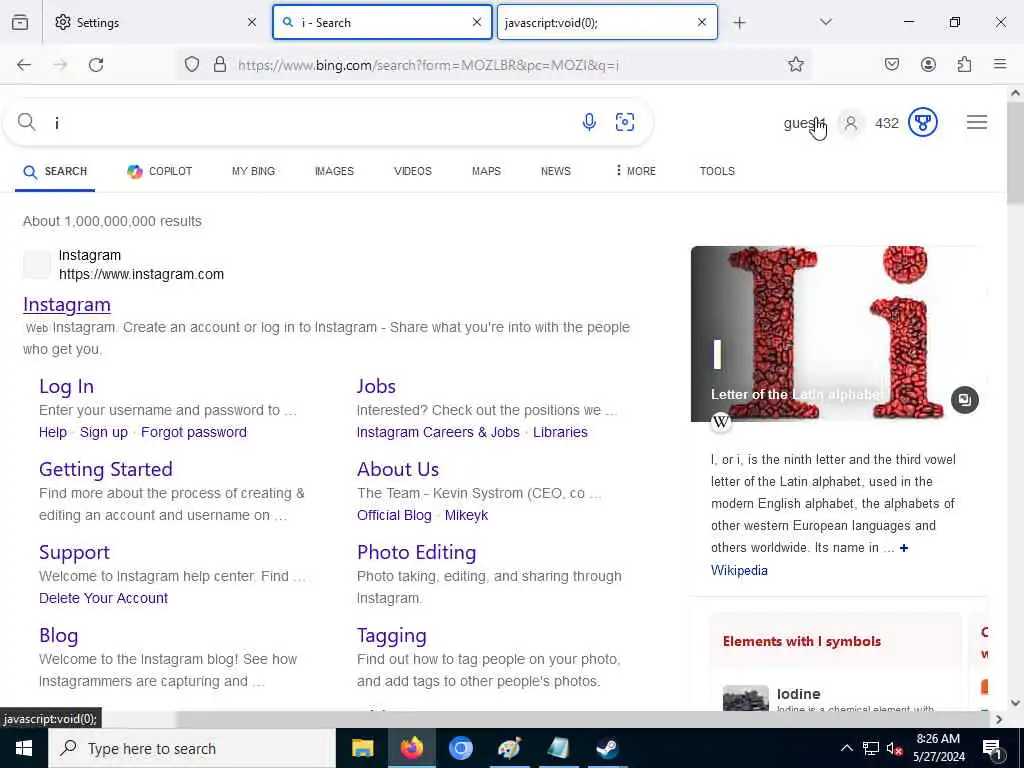Image resolution: width=1024 pixels, height=768 pixels.
Task: Open the TOOLS option
Action: pos(717,171)
